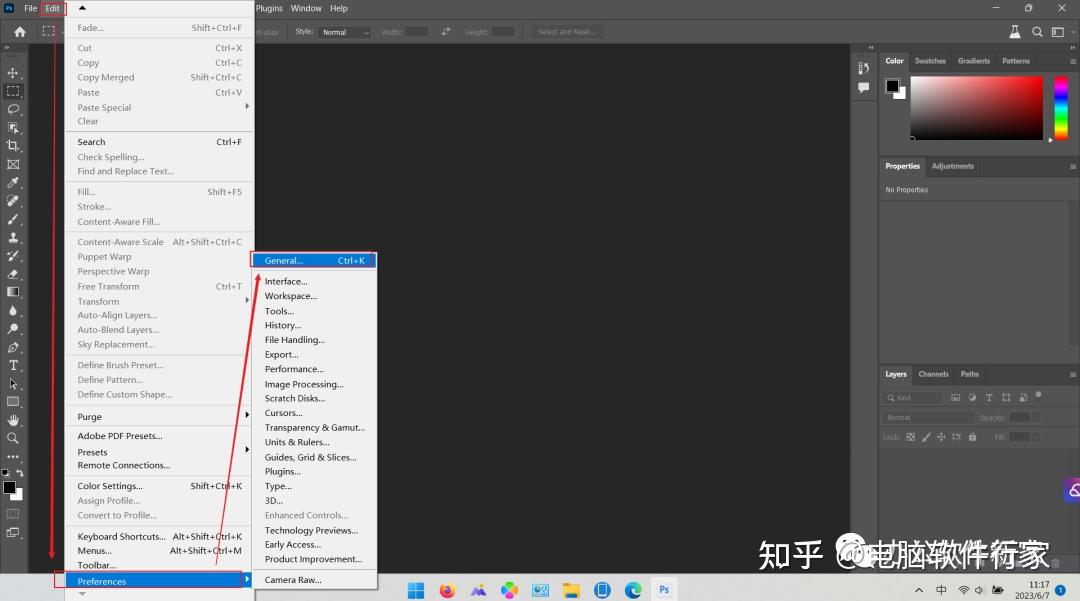Image resolution: width=1080 pixels, height=601 pixels.
Task: Toggle filter for type layers
Action: (989, 398)
